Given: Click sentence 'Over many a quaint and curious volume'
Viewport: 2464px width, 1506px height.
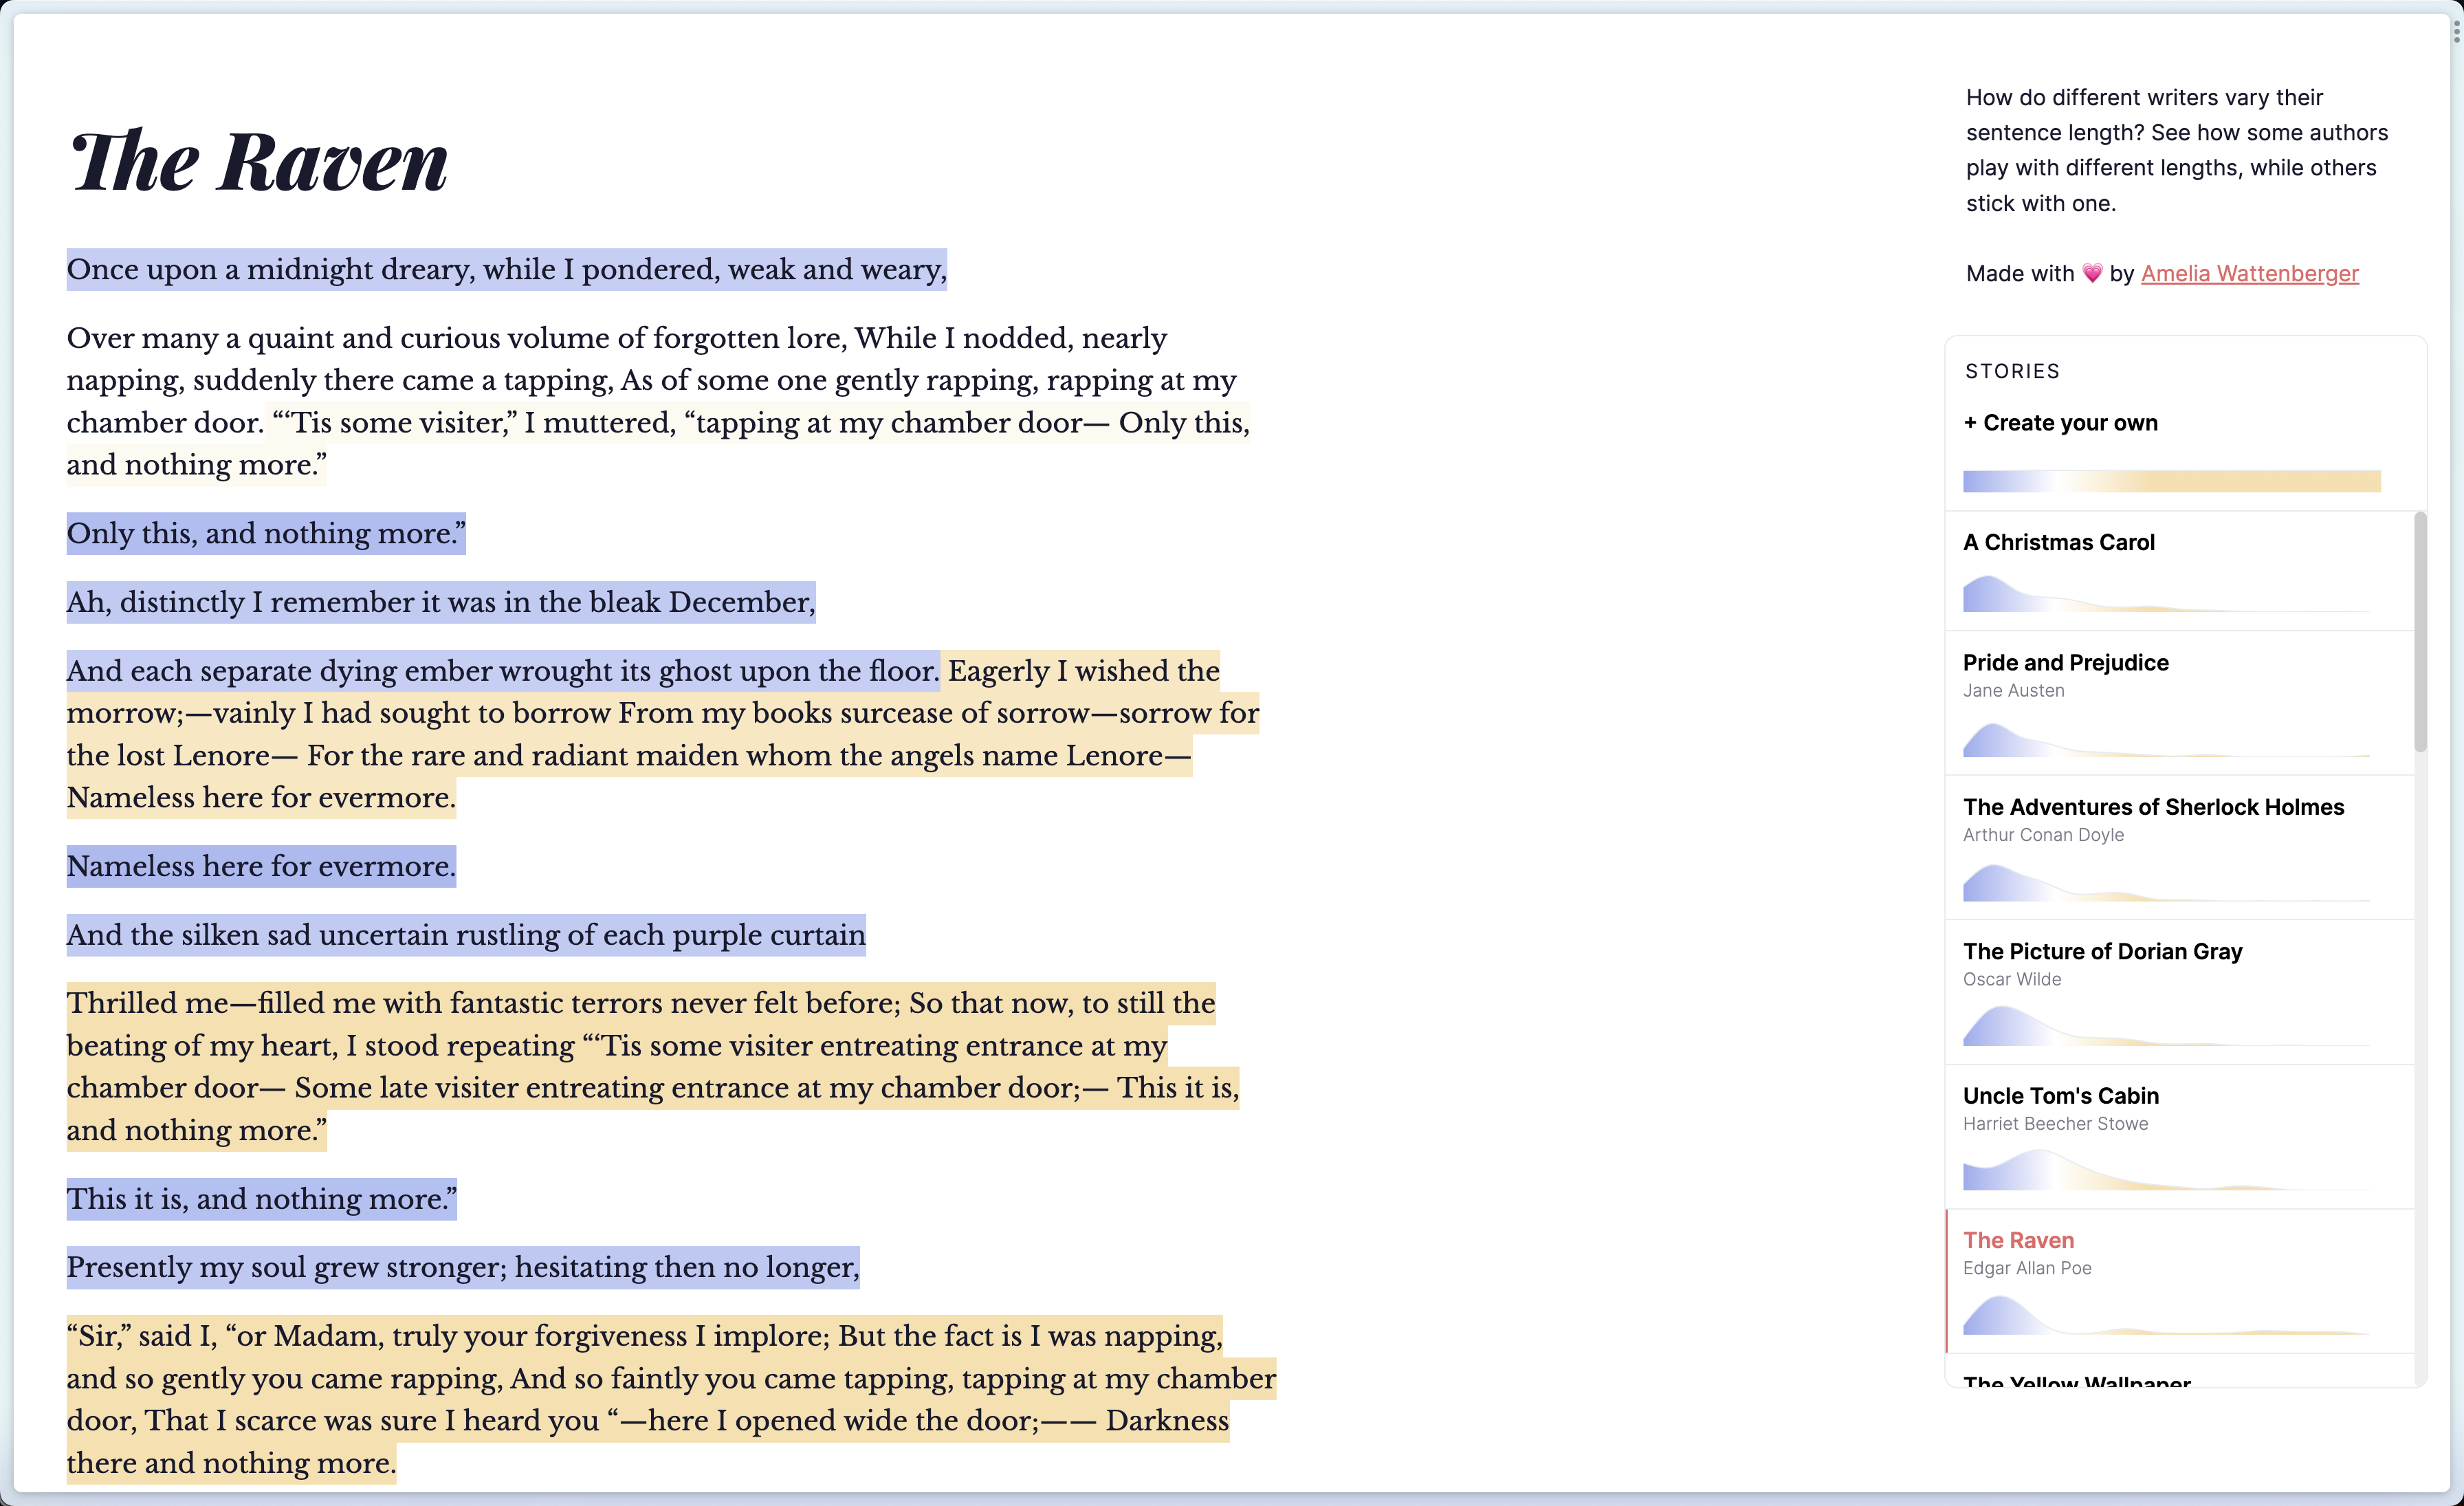Looking at the screenshot, I should (x=651, y=380).
